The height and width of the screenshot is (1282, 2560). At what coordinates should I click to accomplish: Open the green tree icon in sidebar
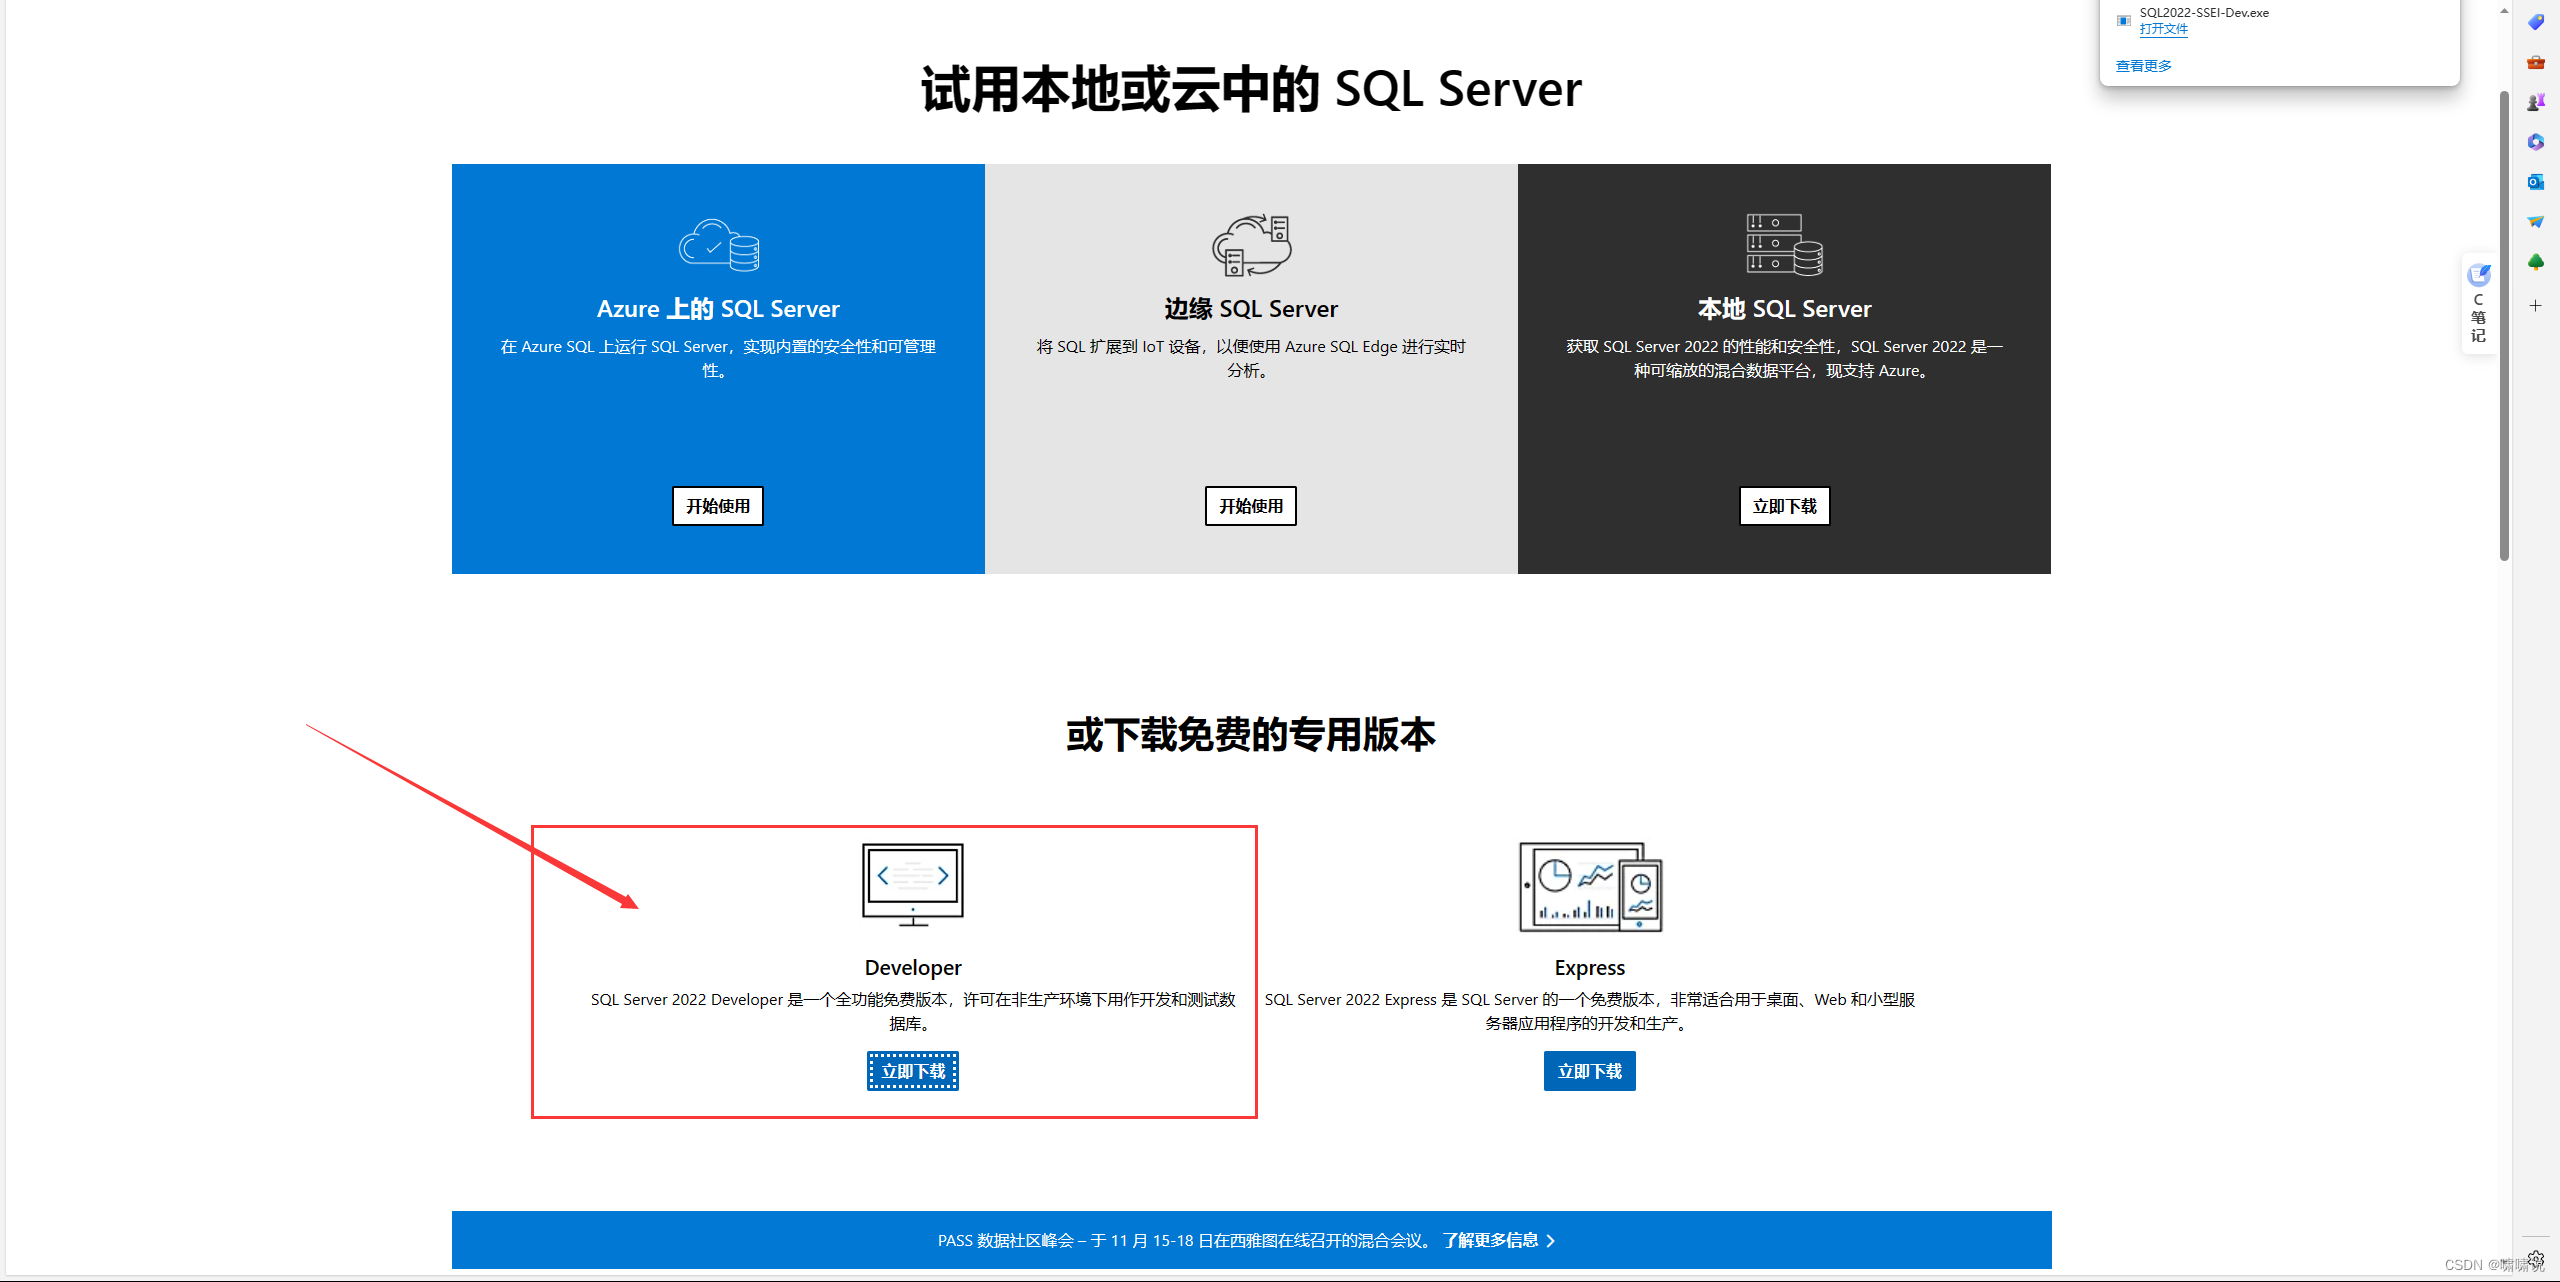point(2535,262)
